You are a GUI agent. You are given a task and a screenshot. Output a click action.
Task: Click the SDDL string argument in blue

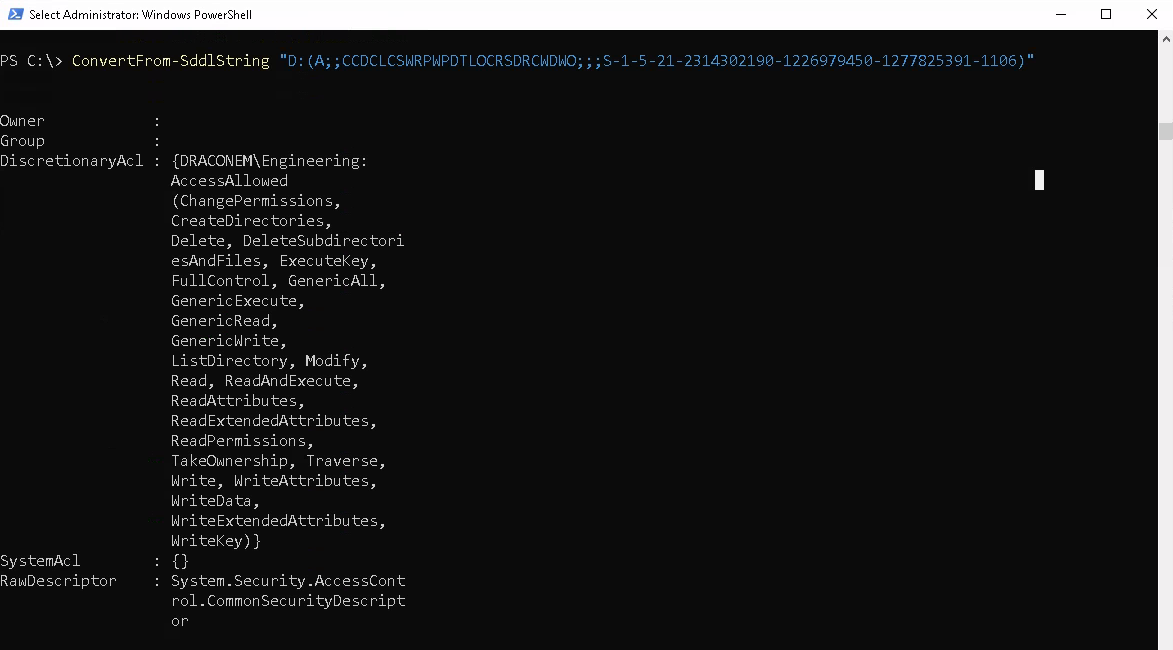click(657, 61)
